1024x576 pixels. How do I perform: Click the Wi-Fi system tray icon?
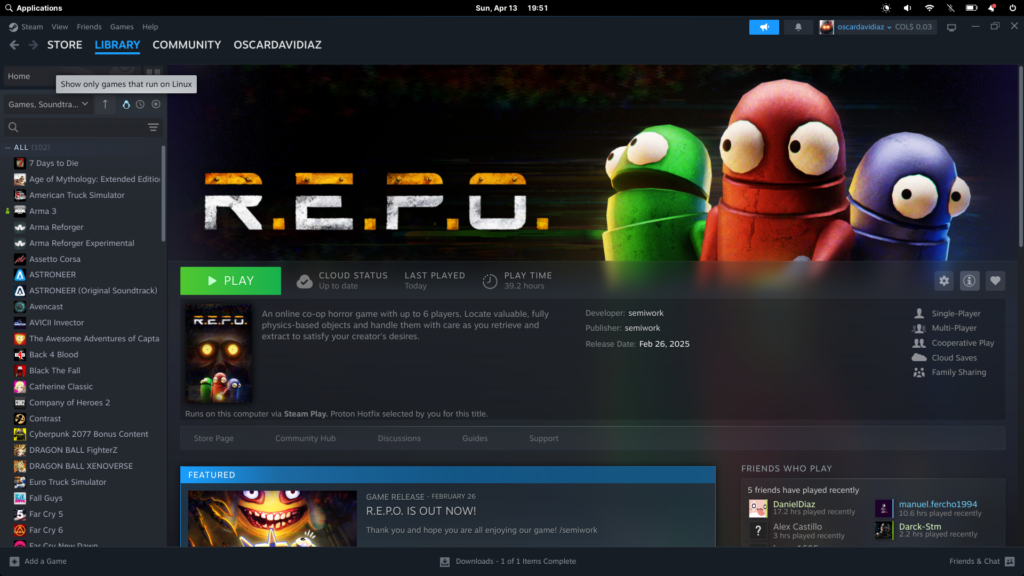tap(929, 8)
